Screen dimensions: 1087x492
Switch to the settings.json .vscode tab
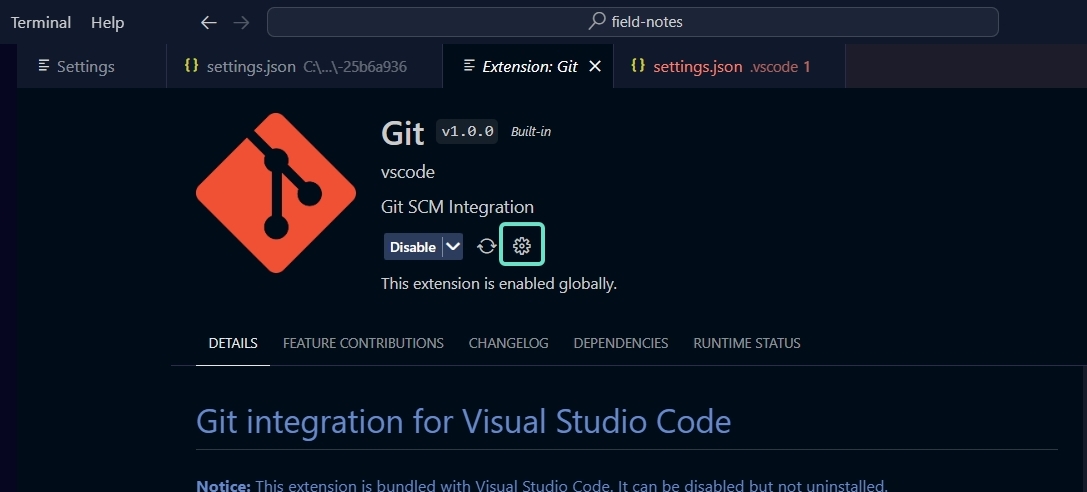(729, 67)
